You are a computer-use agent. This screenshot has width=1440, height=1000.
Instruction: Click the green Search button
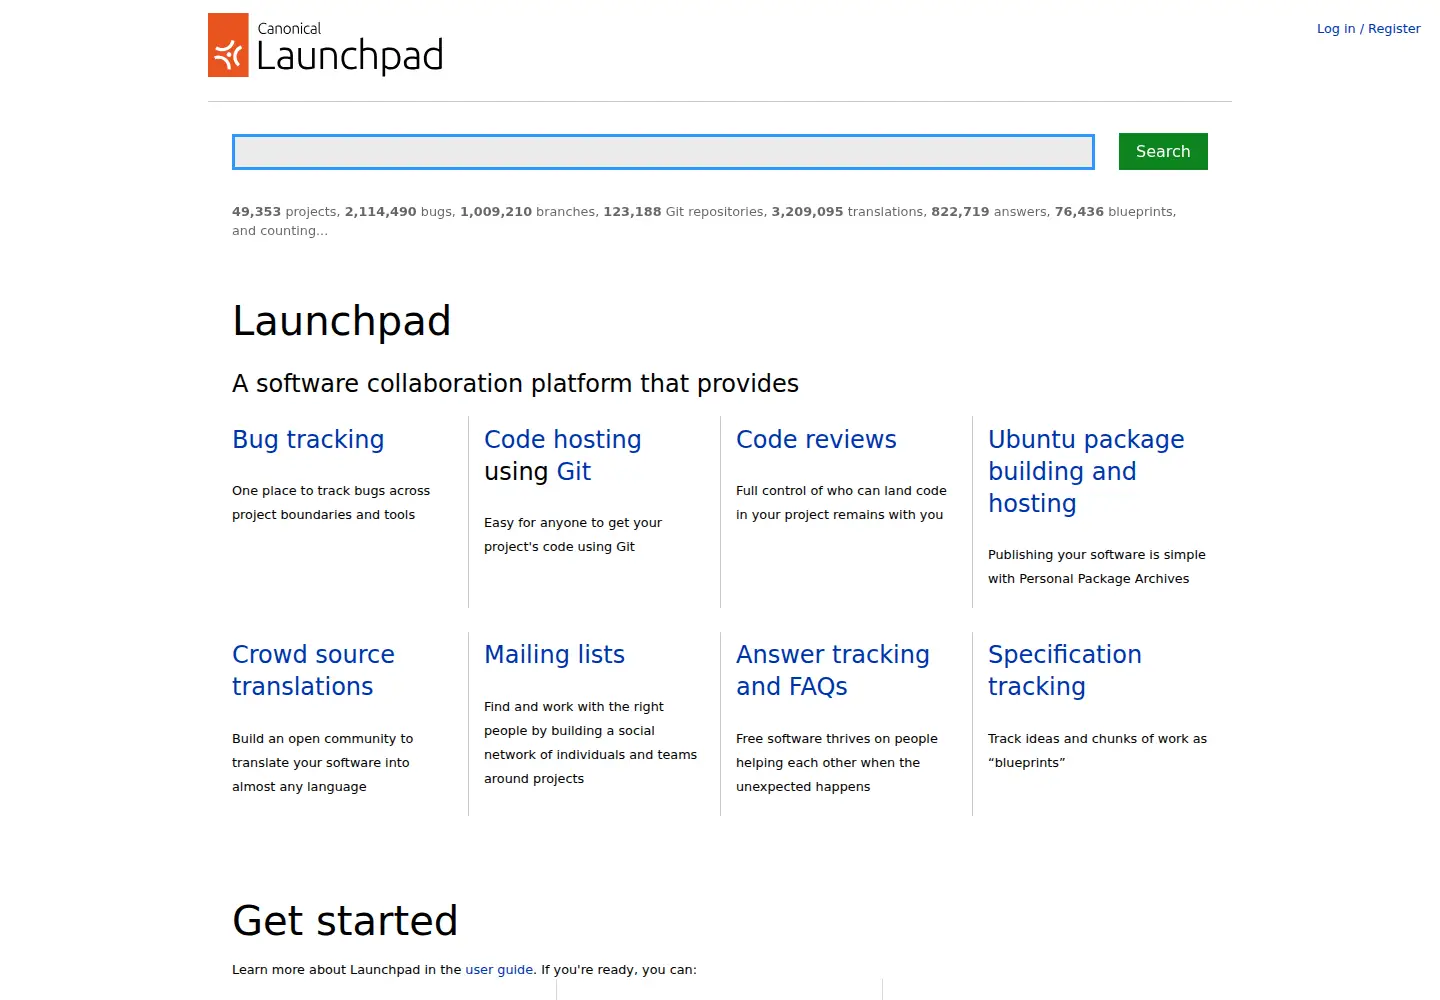1163,152
